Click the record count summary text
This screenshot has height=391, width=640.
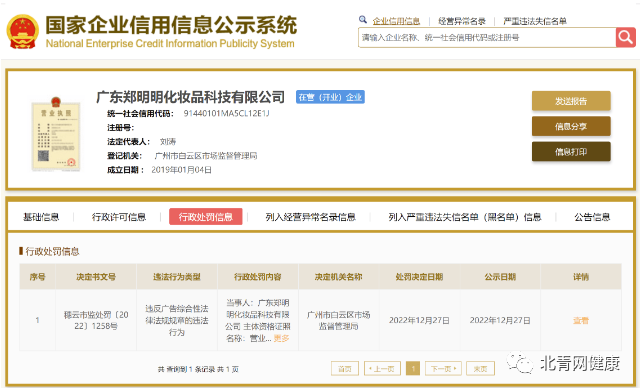pyautogui.click(x=198, y=369)
